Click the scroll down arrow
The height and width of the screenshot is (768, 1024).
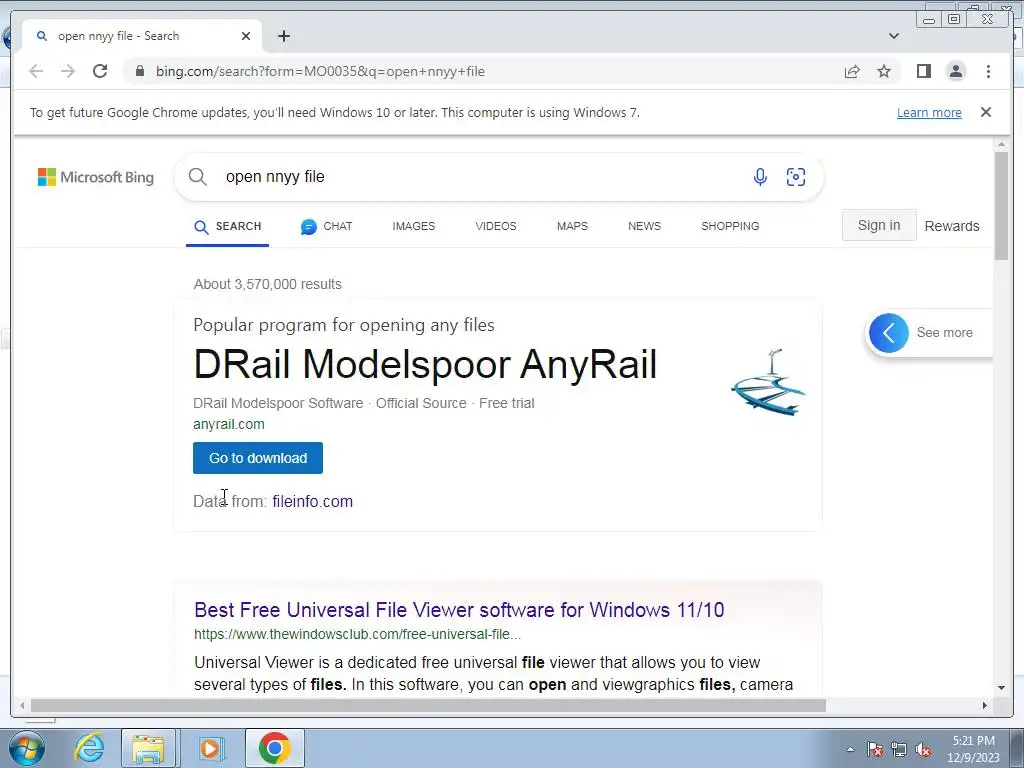(1001, 688)
